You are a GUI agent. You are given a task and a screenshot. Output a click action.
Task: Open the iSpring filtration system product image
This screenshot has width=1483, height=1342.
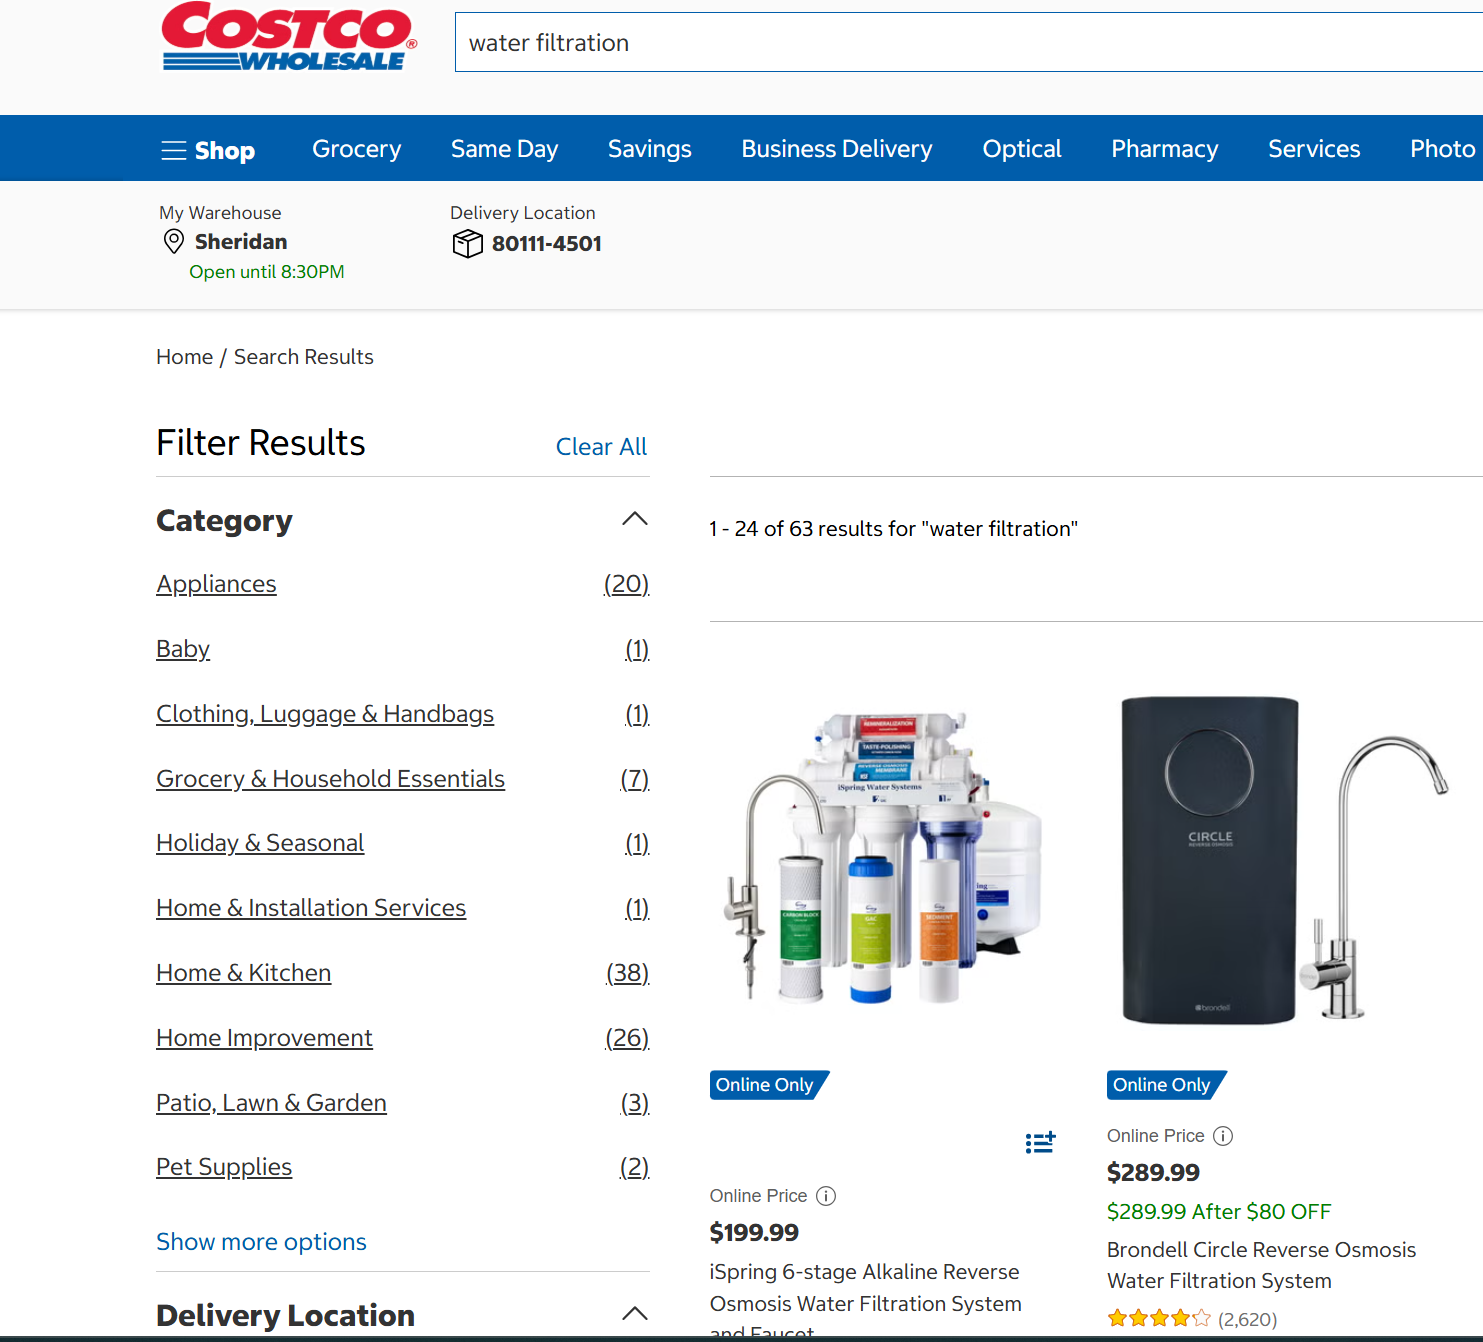pos(884,858)
